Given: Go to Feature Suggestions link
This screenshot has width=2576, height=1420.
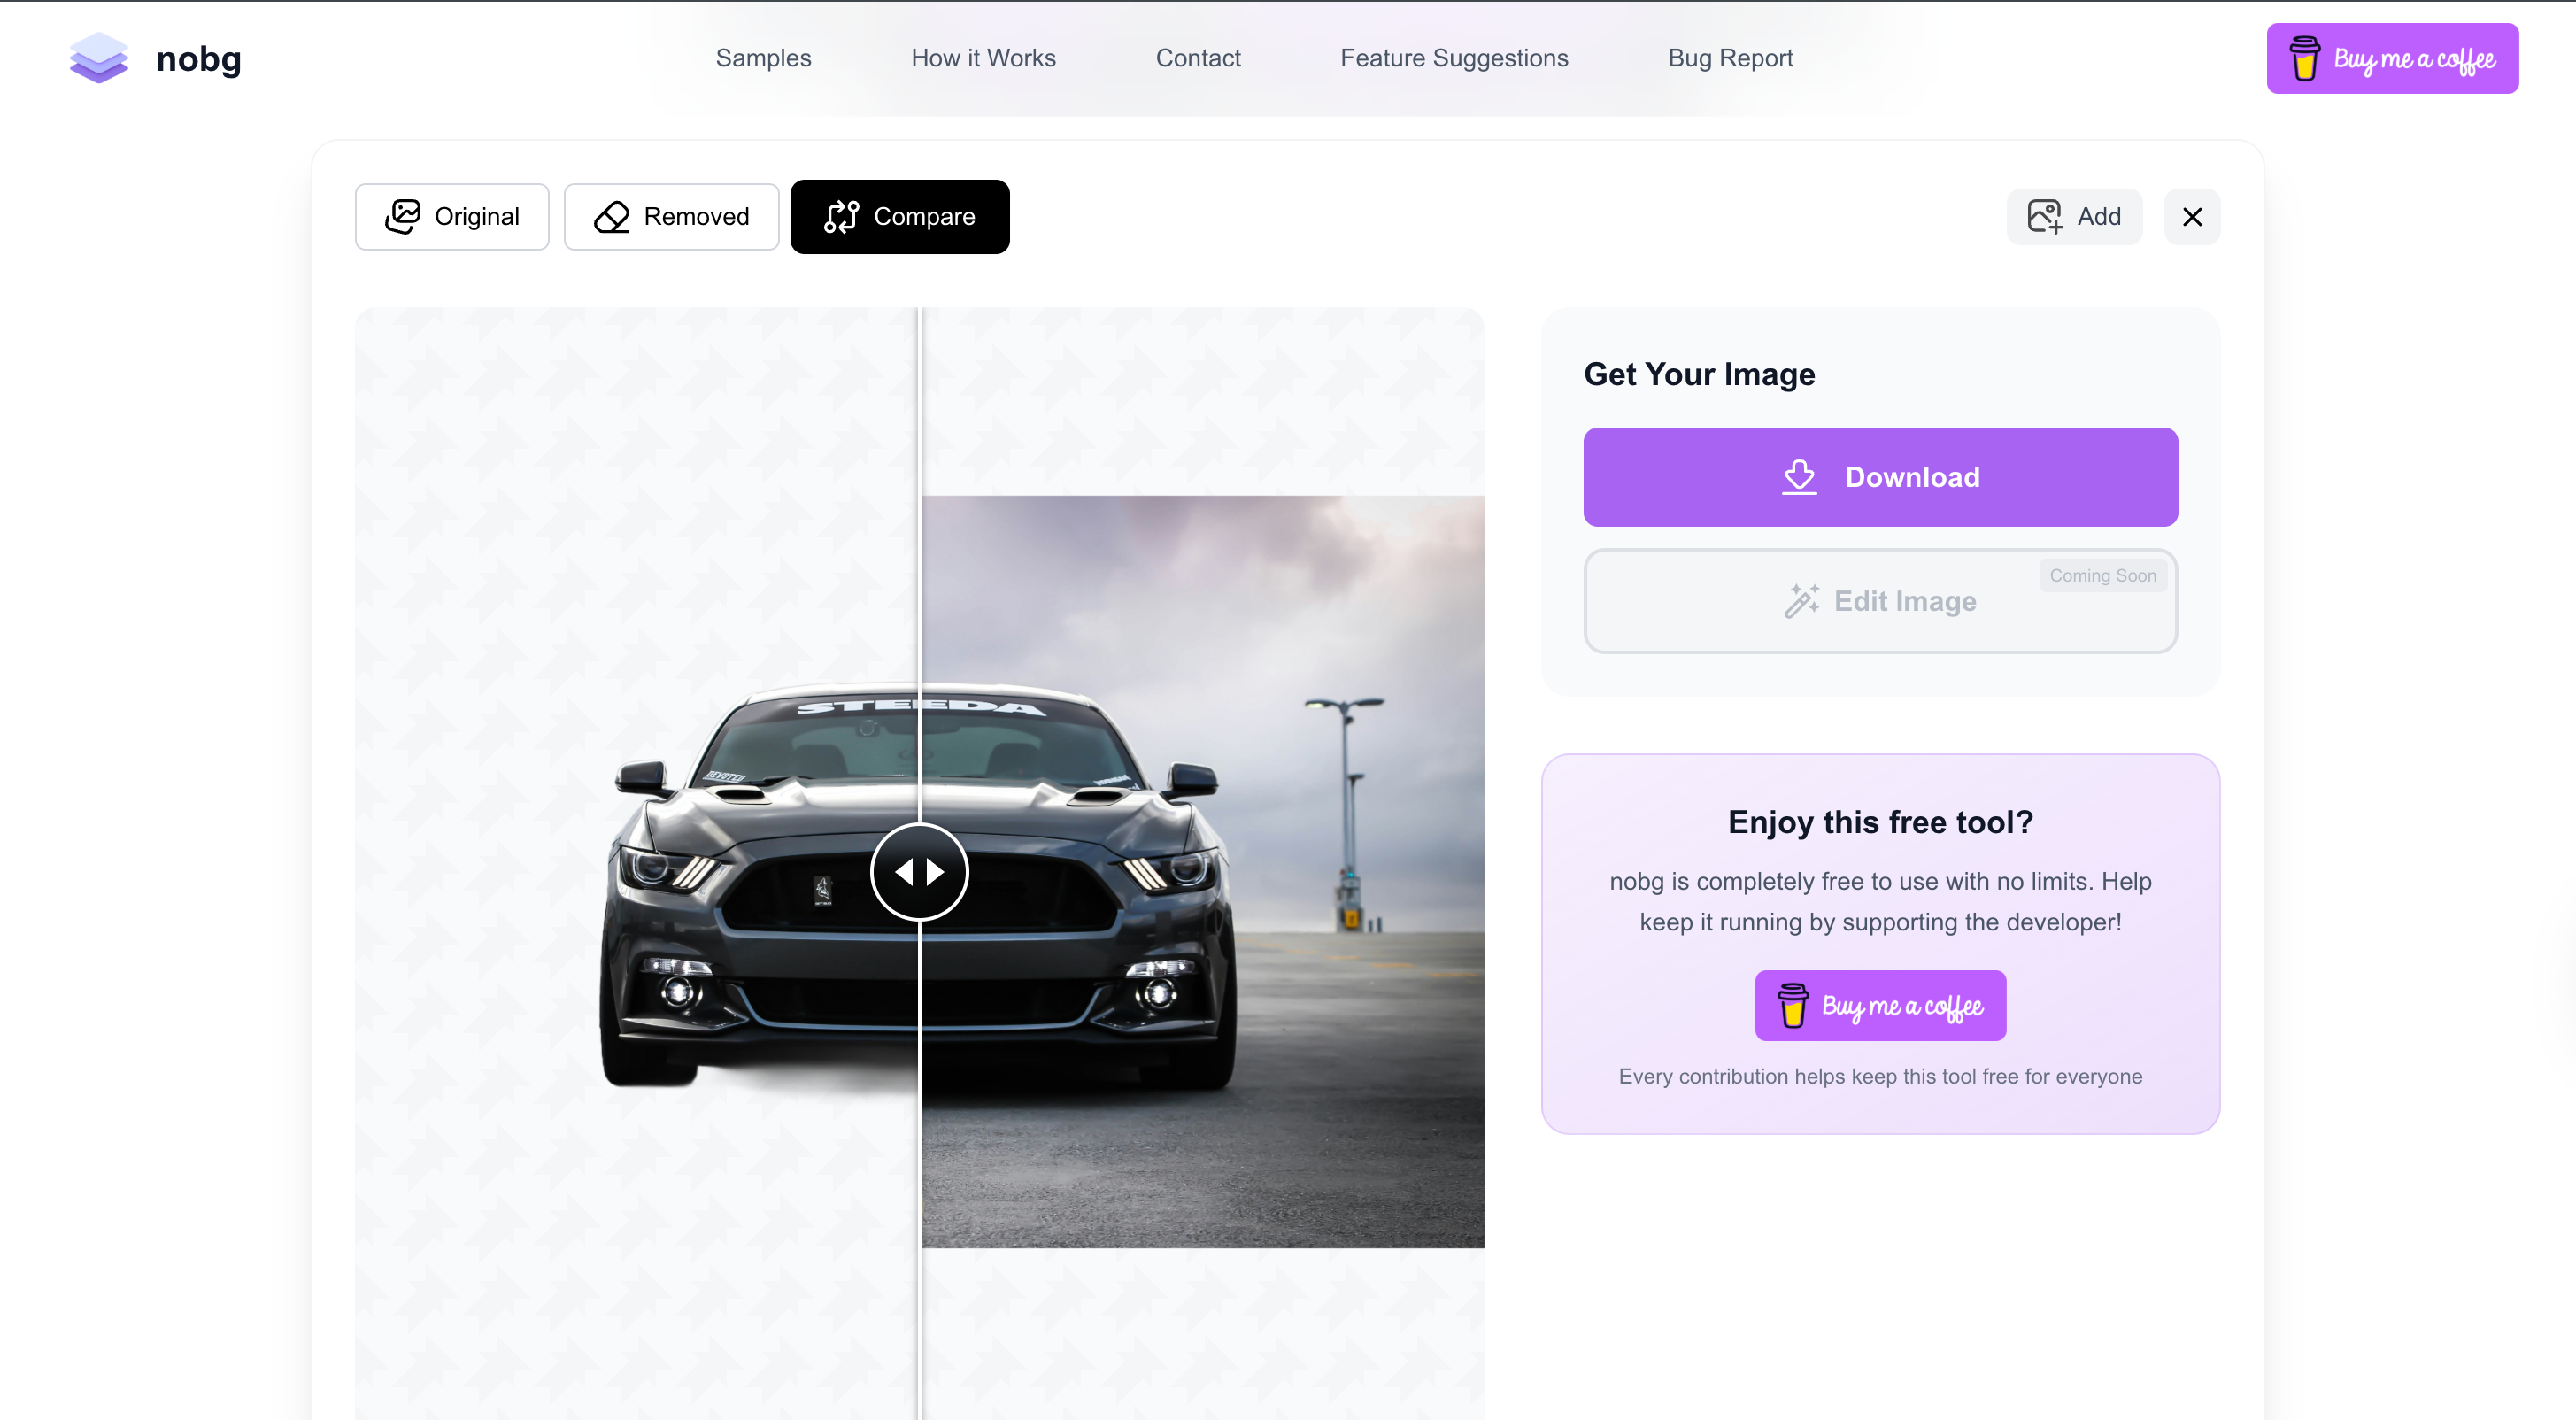Looking at the screenshot, I should 1454,58.
